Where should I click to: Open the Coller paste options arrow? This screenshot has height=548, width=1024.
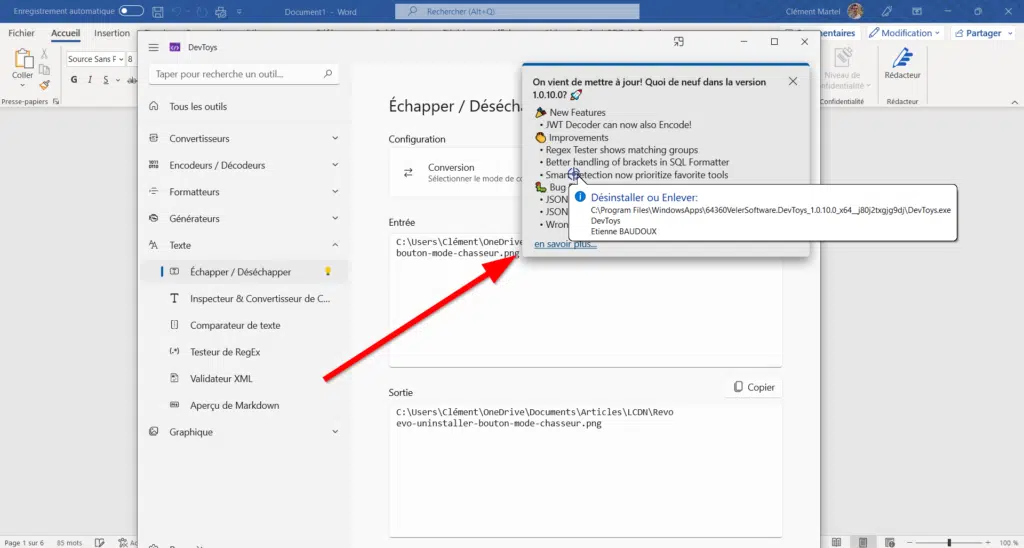[22, 85]
